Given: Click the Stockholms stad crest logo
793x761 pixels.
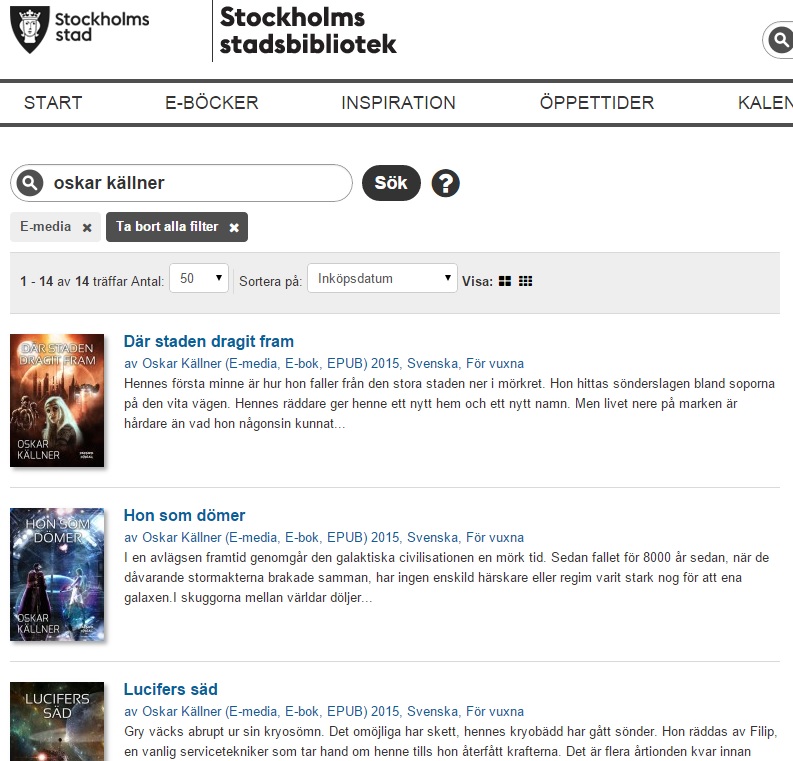Looking at the screenshot, I should tap(30, 29).
